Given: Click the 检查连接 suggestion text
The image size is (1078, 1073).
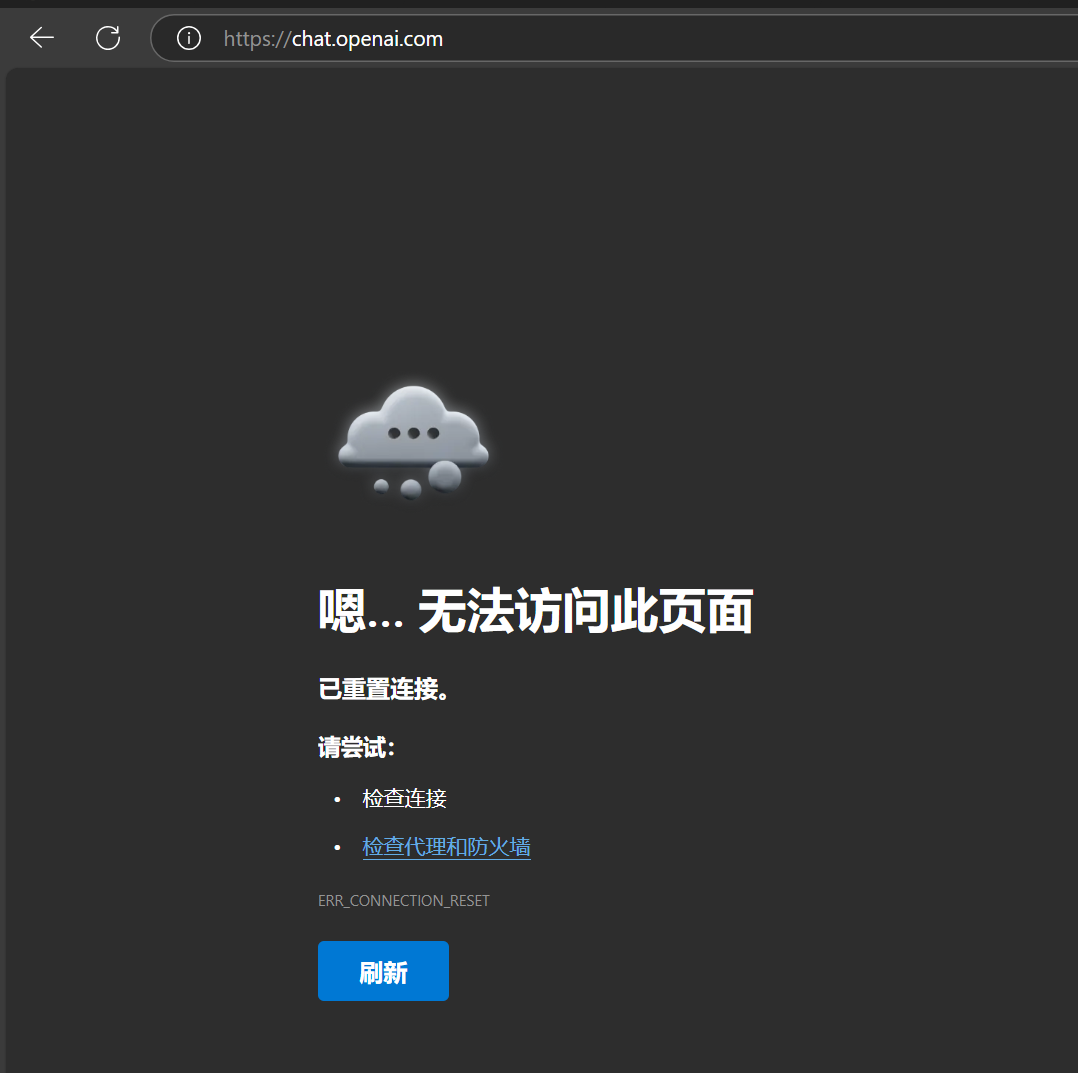Looking at the screenshot, I should [x=404, y=799].
